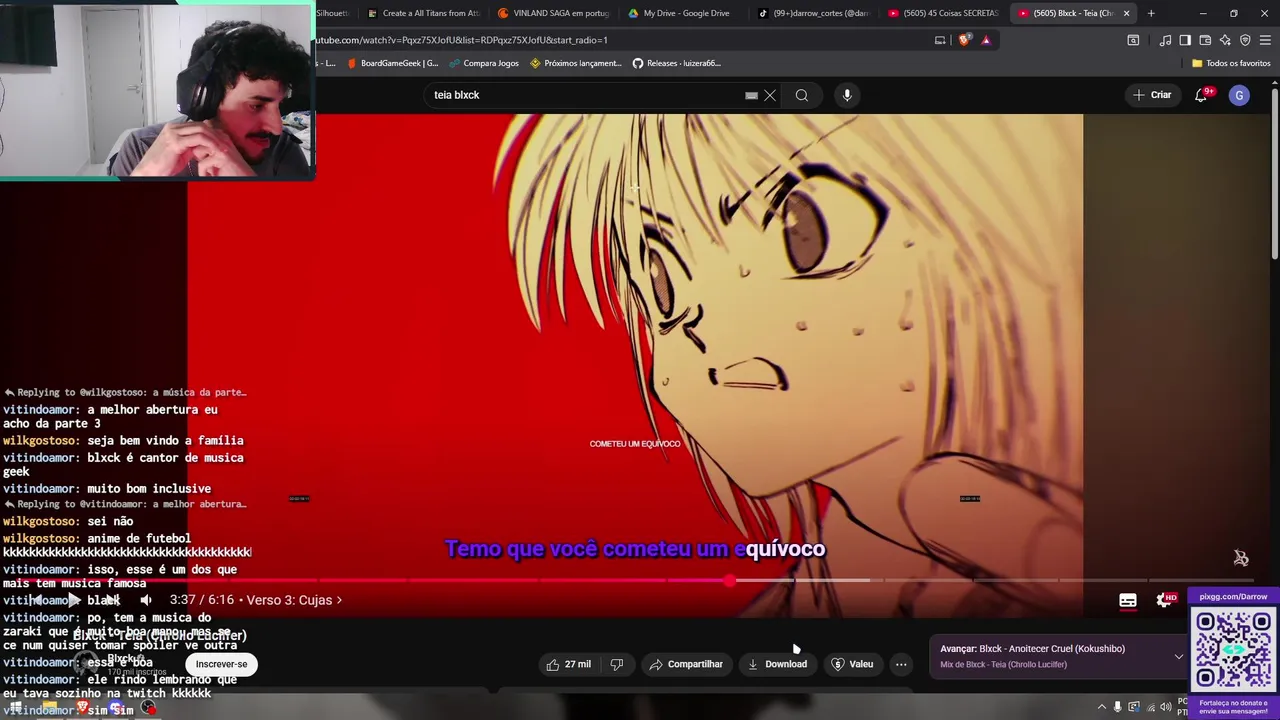1280x720 pixels.
Task: Open 'Todos os favoritos' bookmarks folder
Action: click(1231, 63)
